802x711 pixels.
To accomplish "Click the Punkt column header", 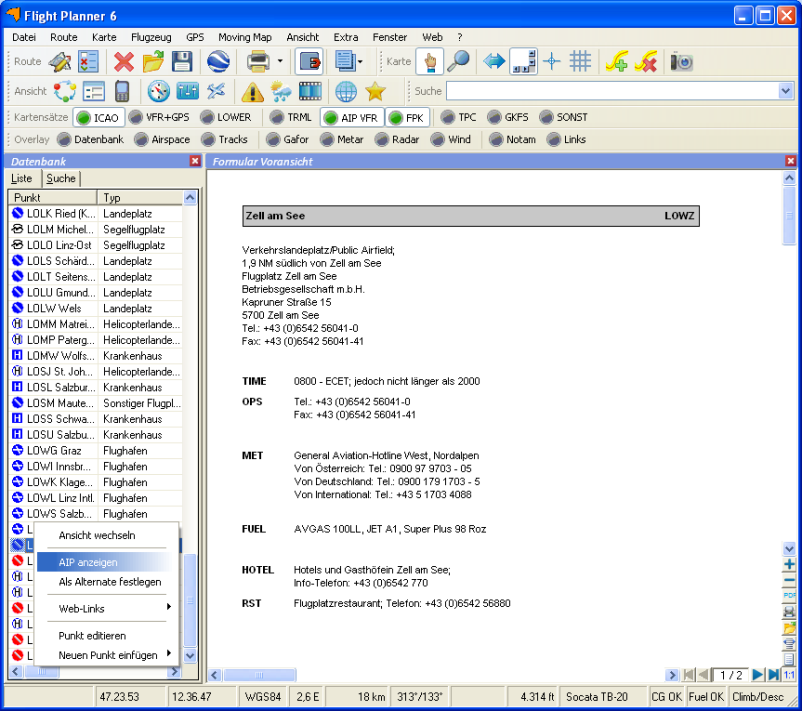I will pyautogui.click(x=53, y=197).
